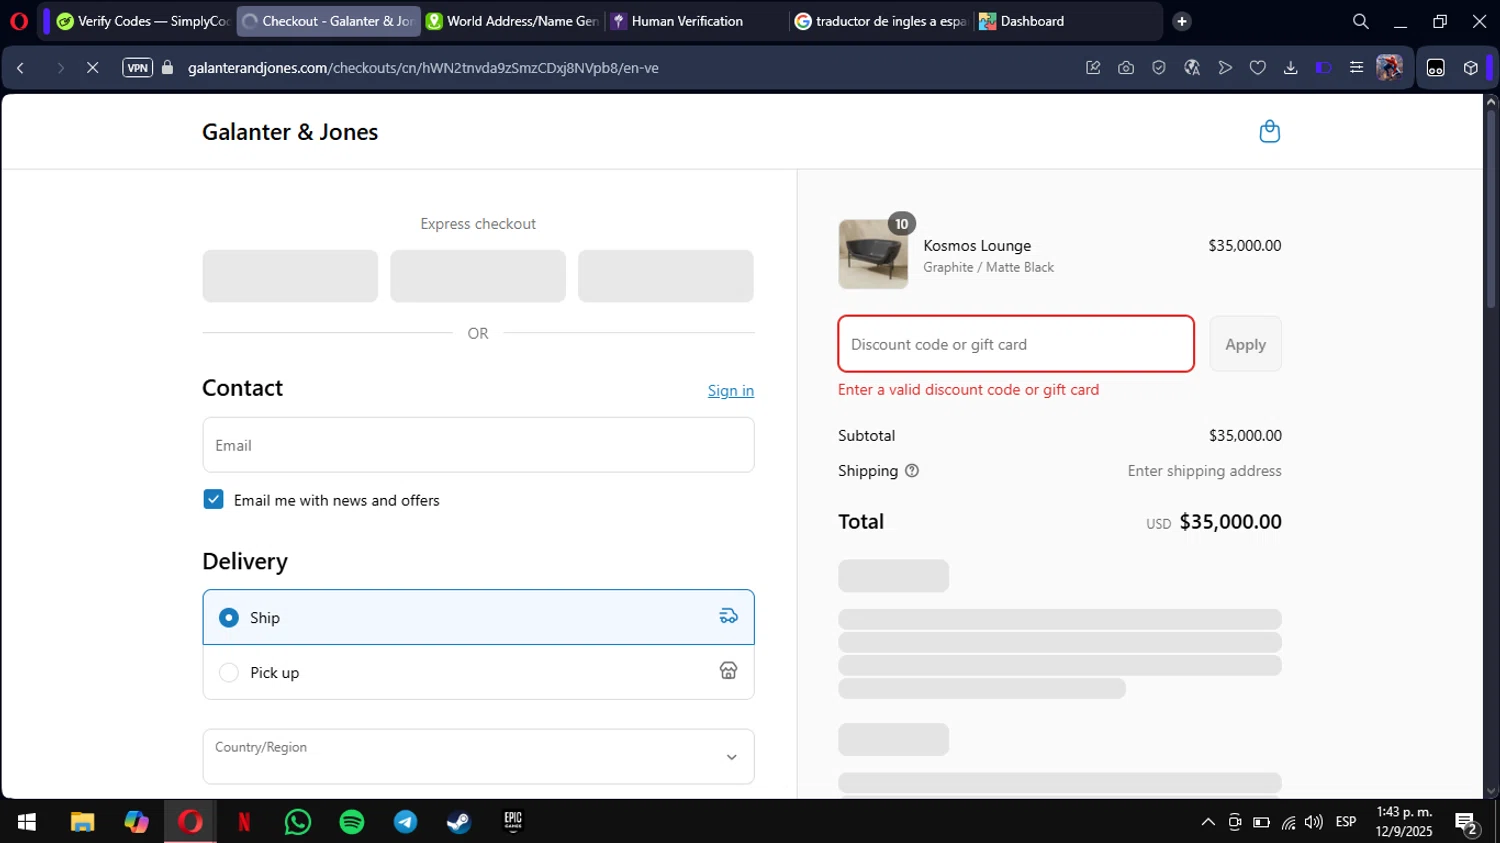This screenshot has width=1500, height=843.
Task: Expand the Country/Region dropdown
Action: [478, 756]
